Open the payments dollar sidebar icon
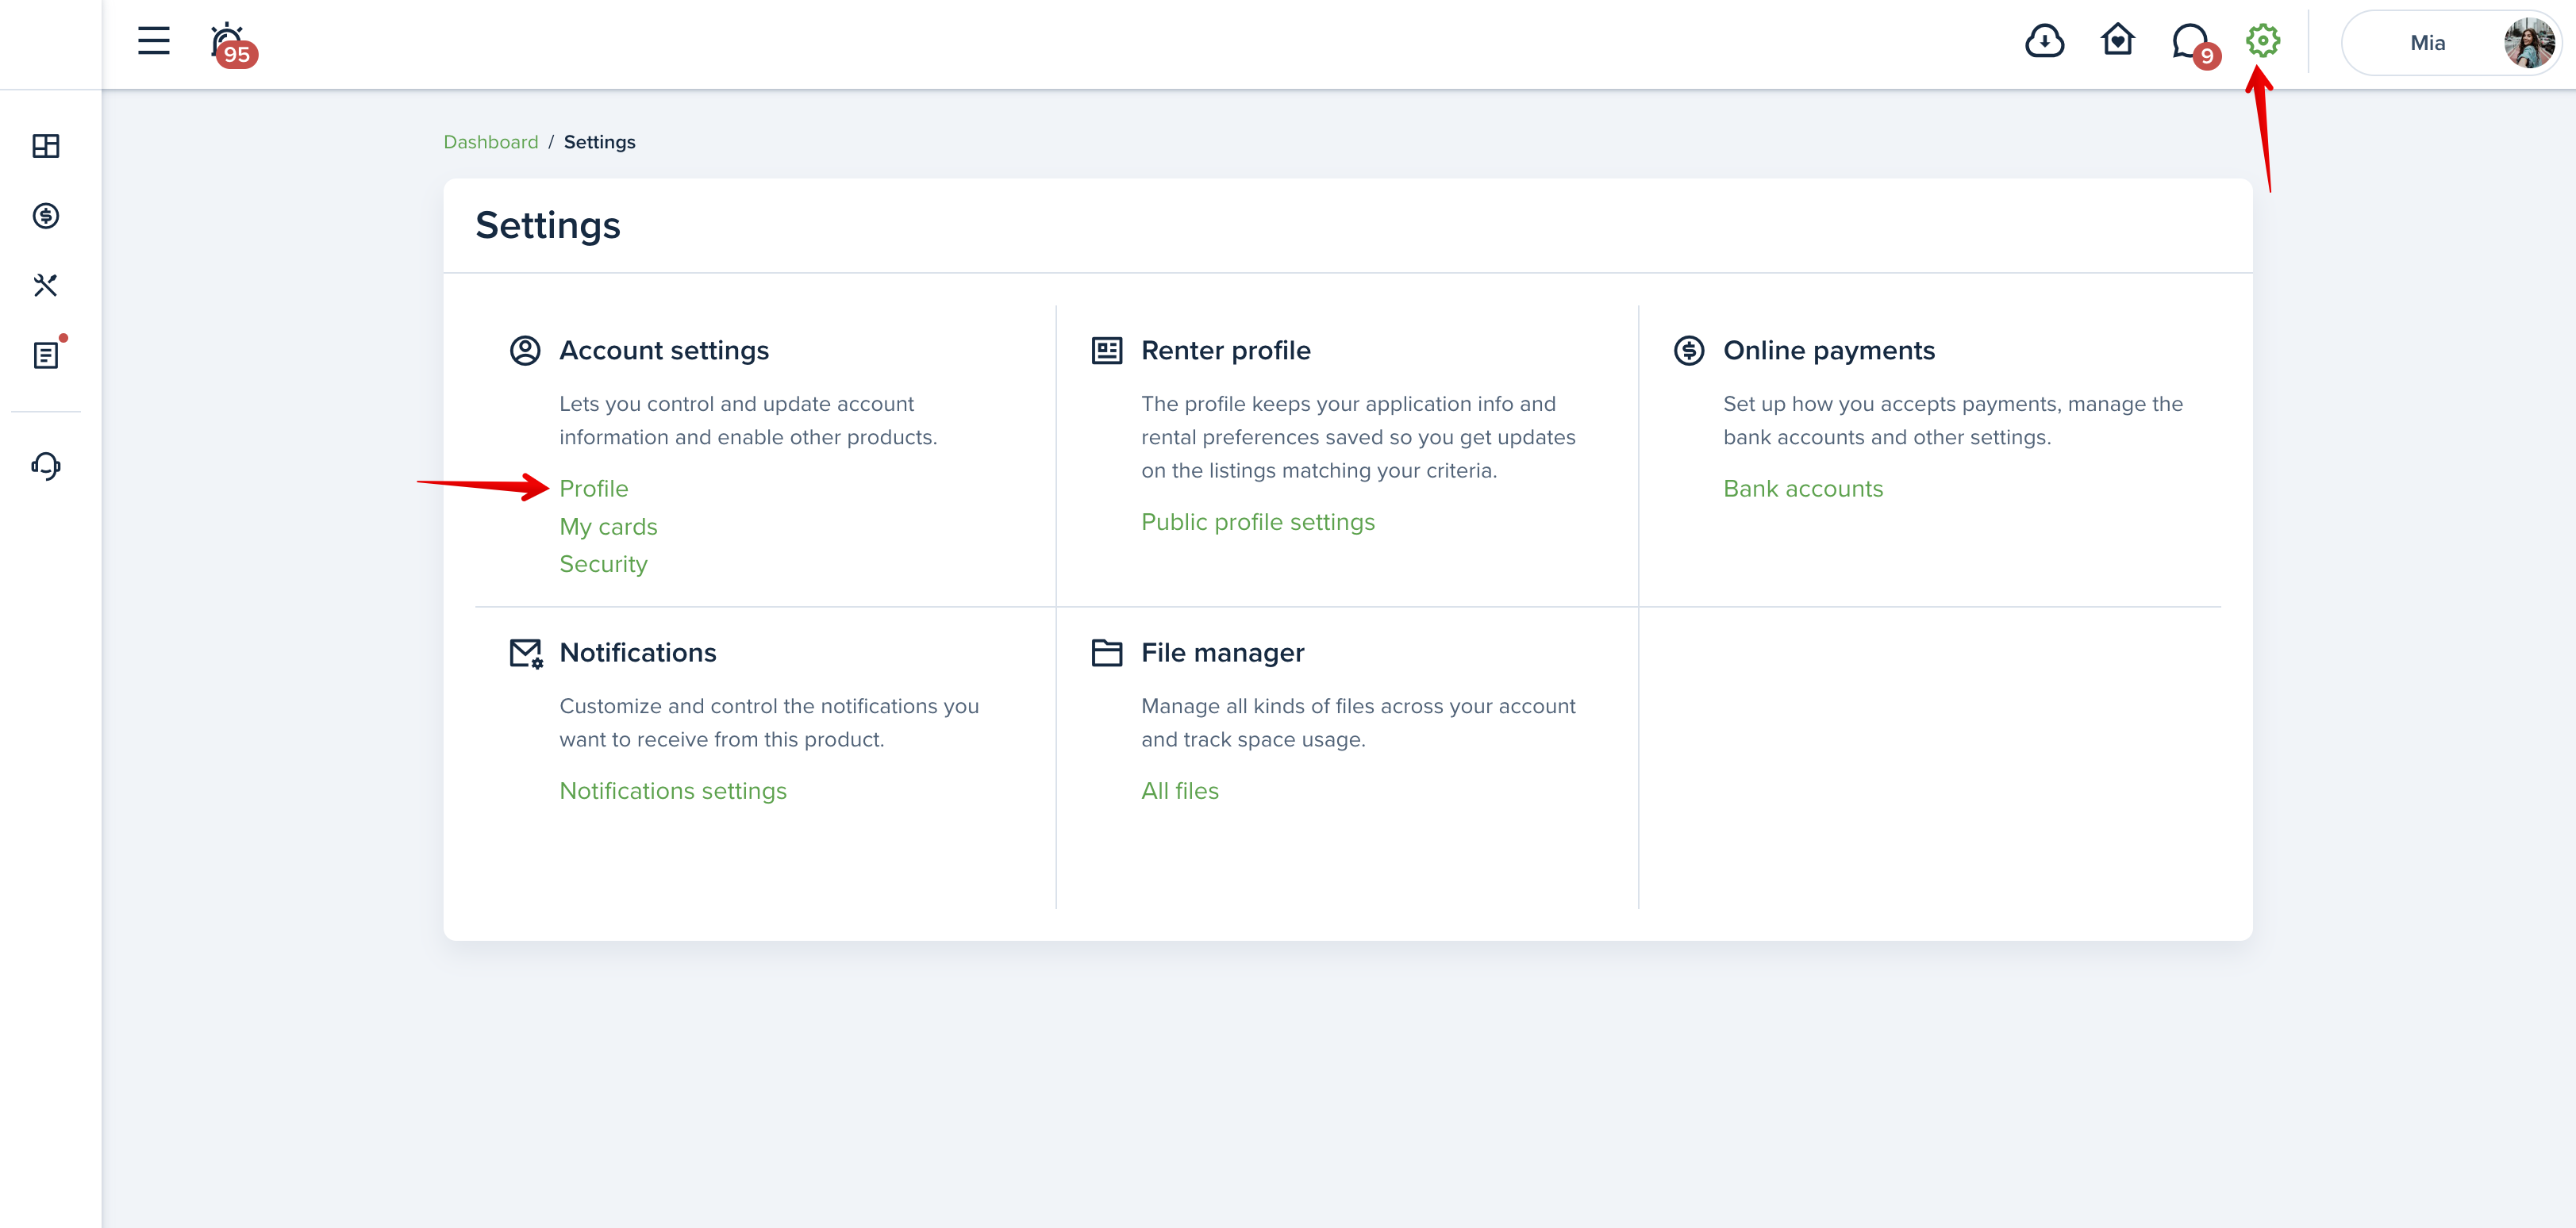The width and height of the screenshot is (2576, 1228). click(x=46, y=216)
